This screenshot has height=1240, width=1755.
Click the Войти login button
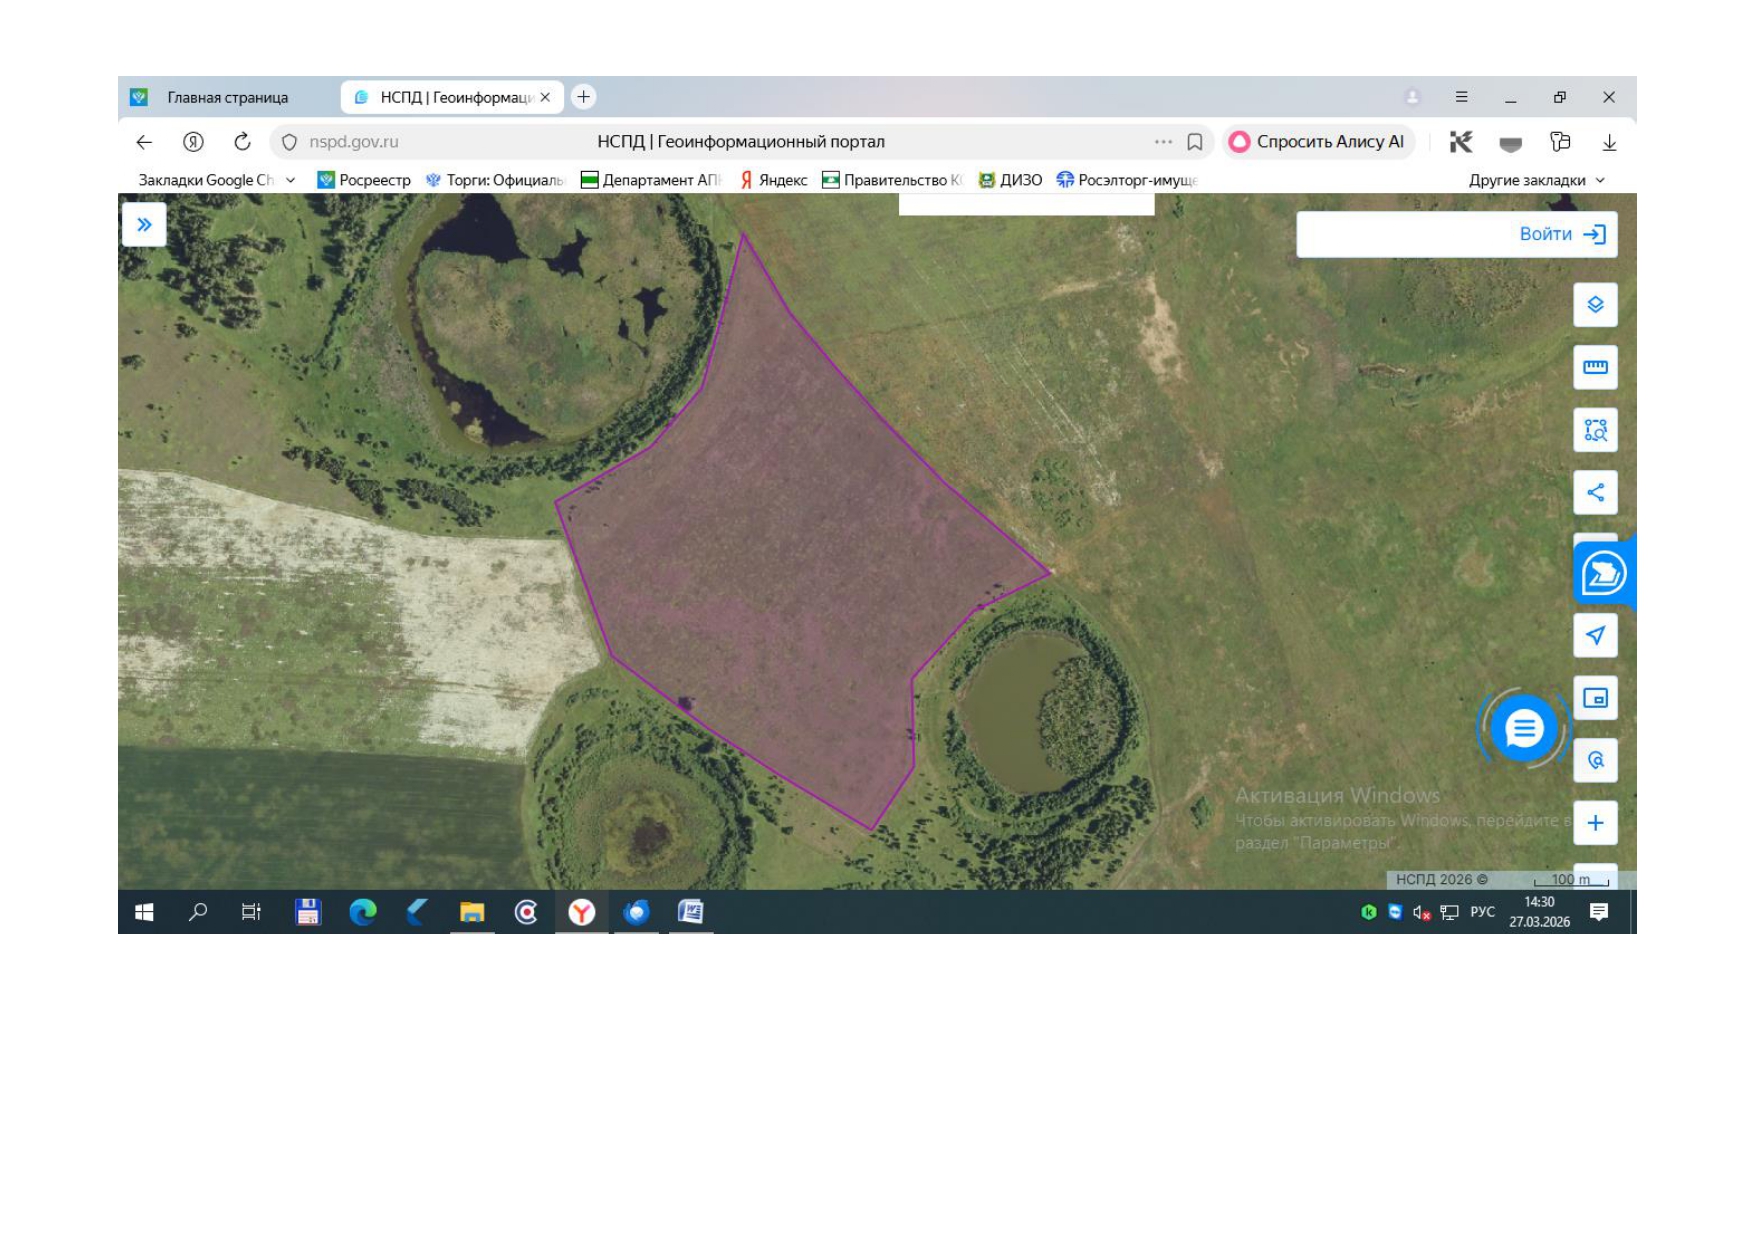click(x=1561, y=234)
